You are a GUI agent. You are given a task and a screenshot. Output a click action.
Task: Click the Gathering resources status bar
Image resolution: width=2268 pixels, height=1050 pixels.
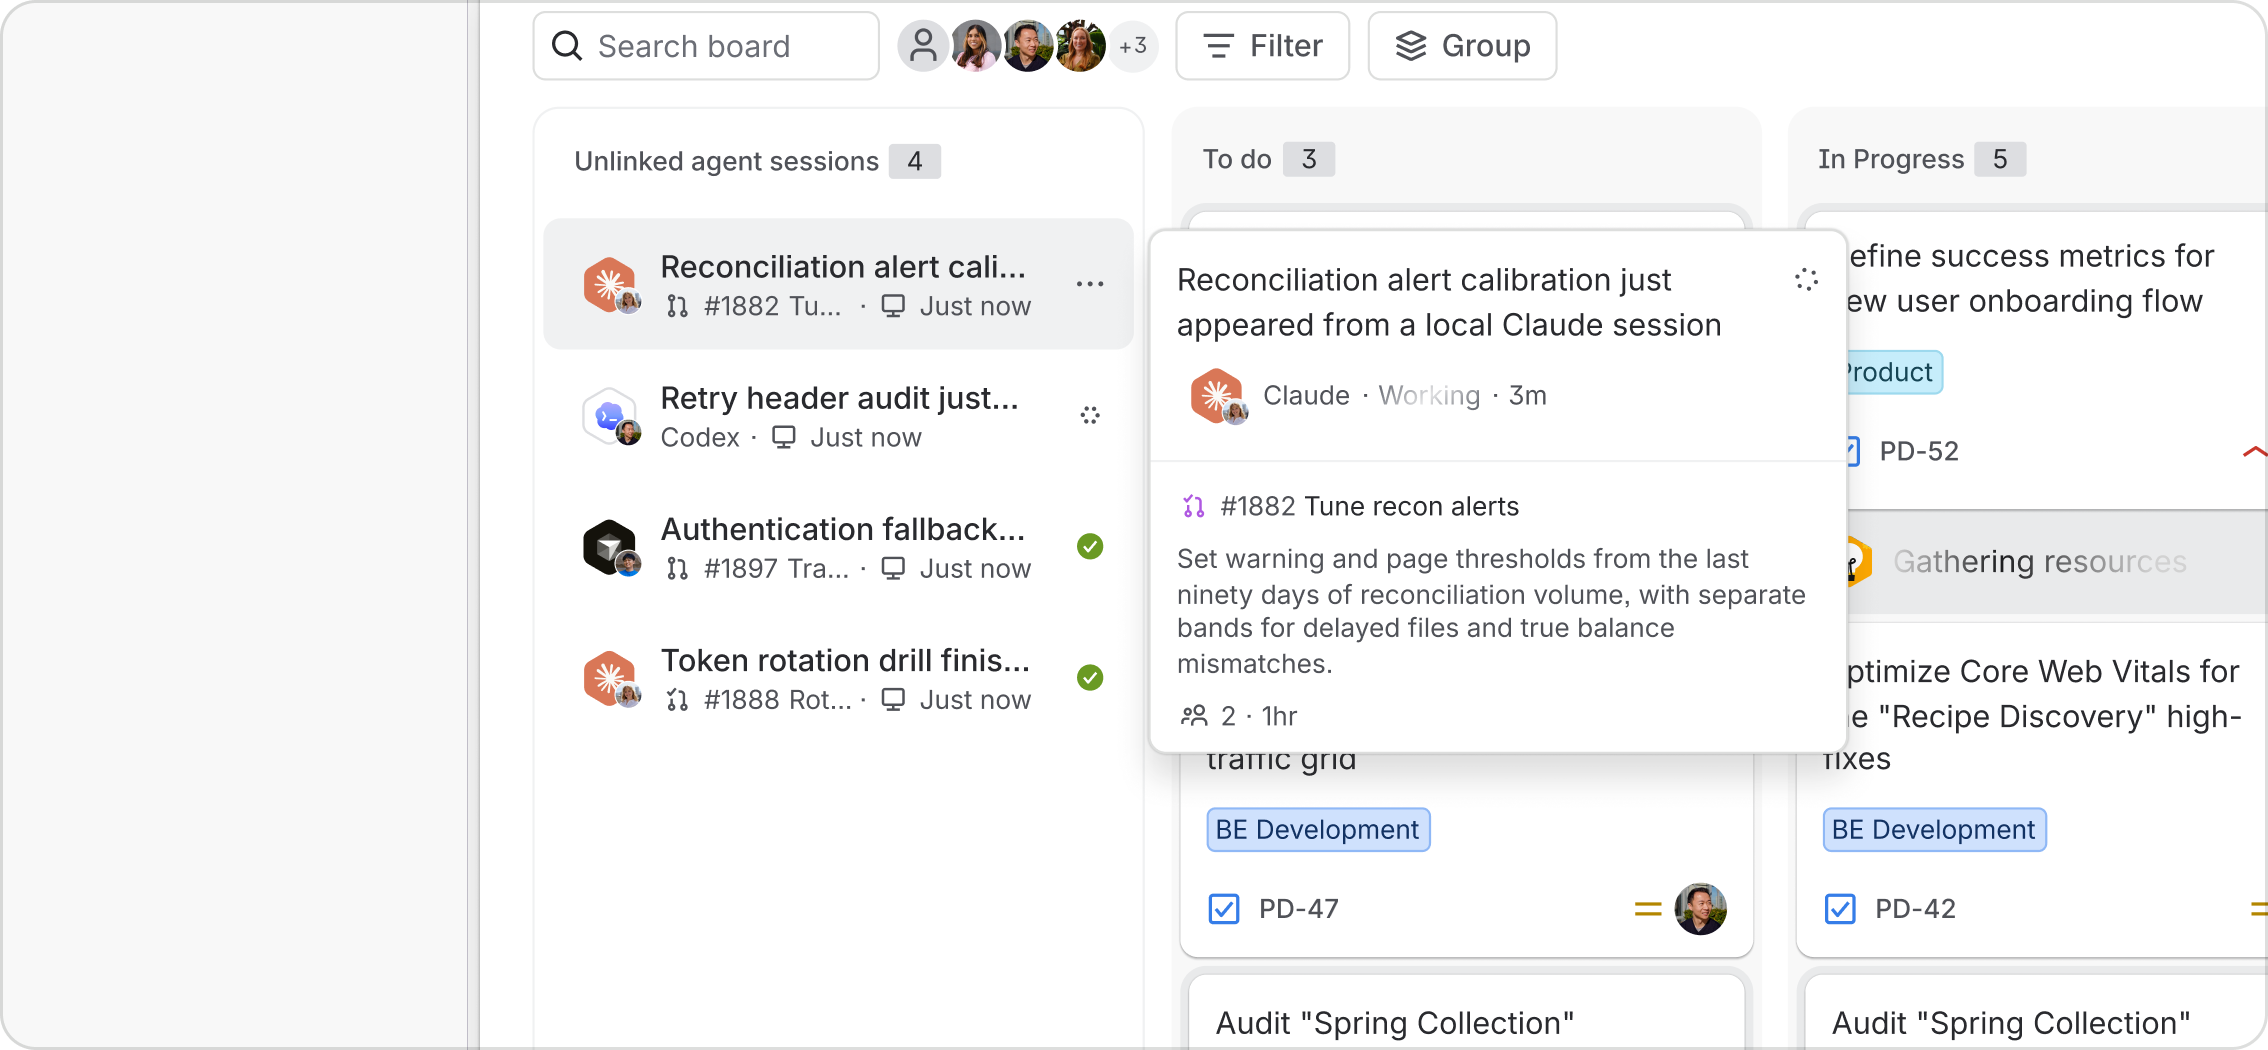click(2056, 562)
